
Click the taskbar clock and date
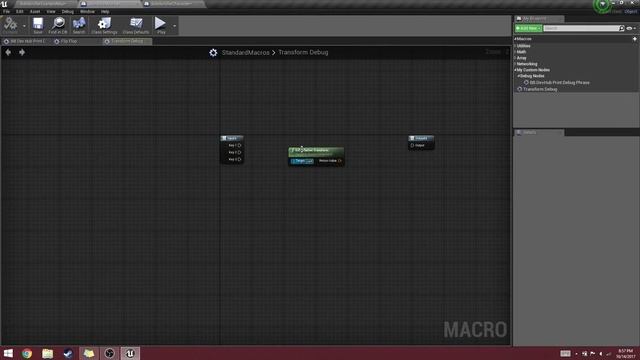click(625, 353)
